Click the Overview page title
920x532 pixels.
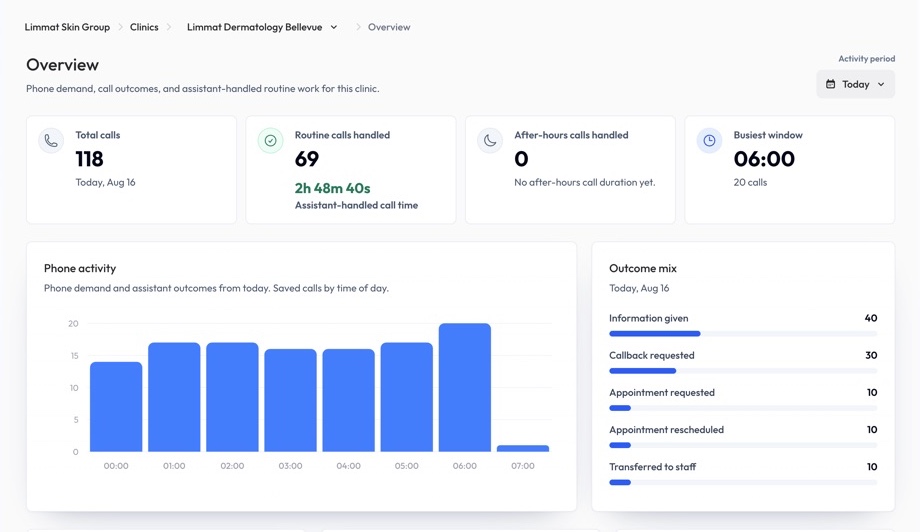click(62, 65)
